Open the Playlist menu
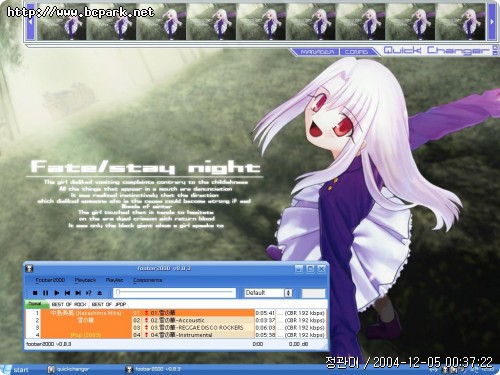The width and height of the screenshot is (500, 375). pyautogui.click(x=114, y=280)
